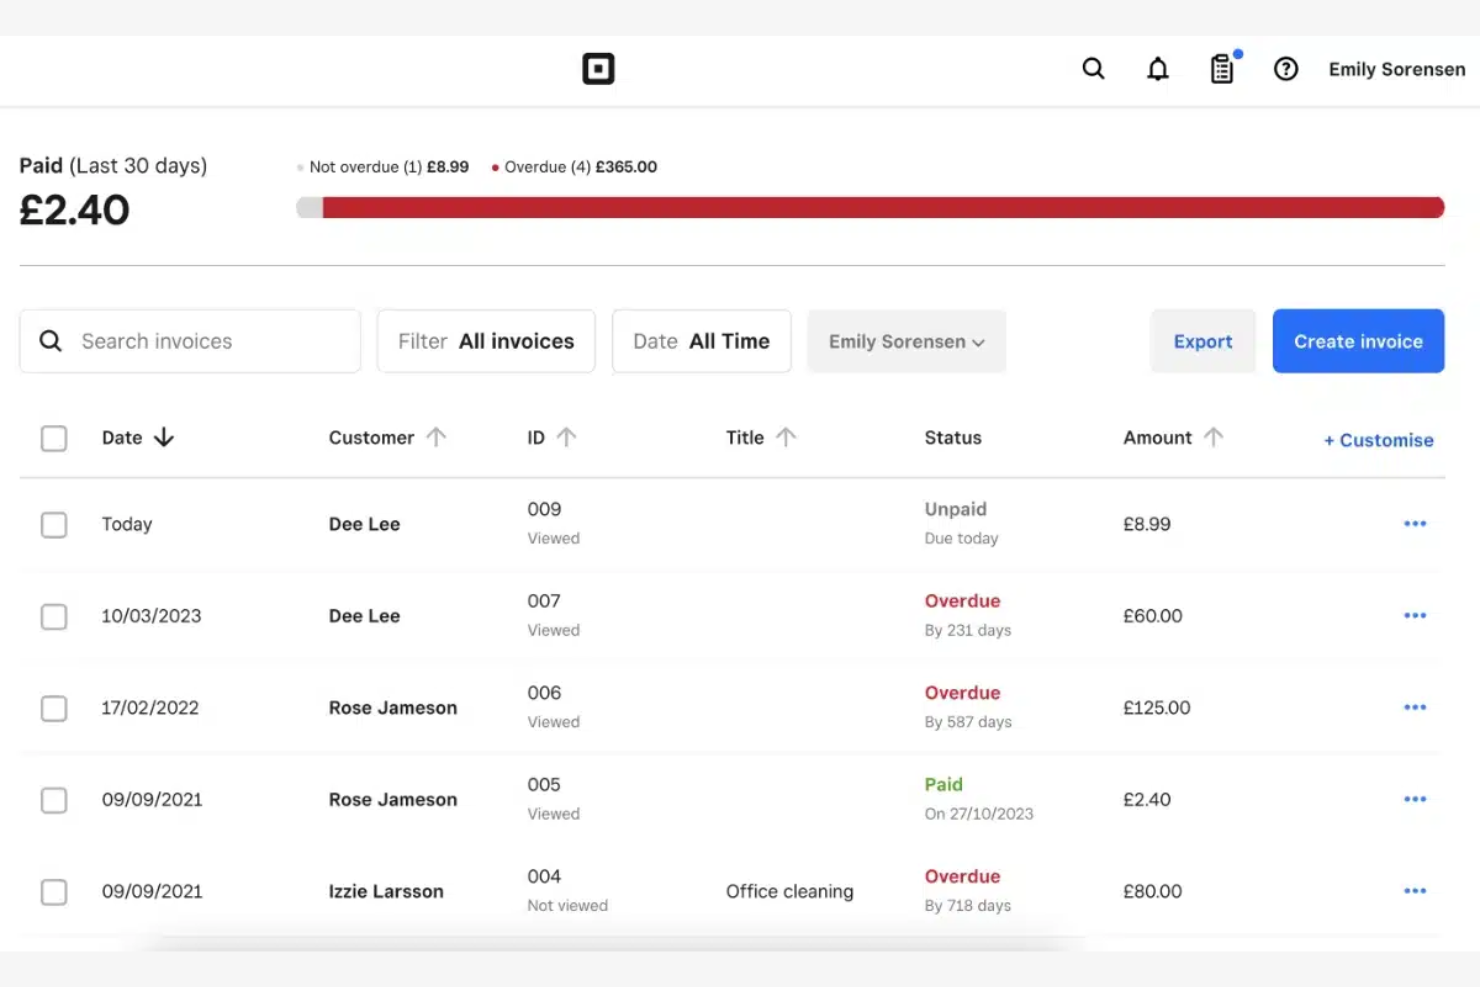Image resolution: width=1480 pixels, height=987 pixels.
Task: Open actions menu for invoice 006
Action: click(x=1415, y=707)
